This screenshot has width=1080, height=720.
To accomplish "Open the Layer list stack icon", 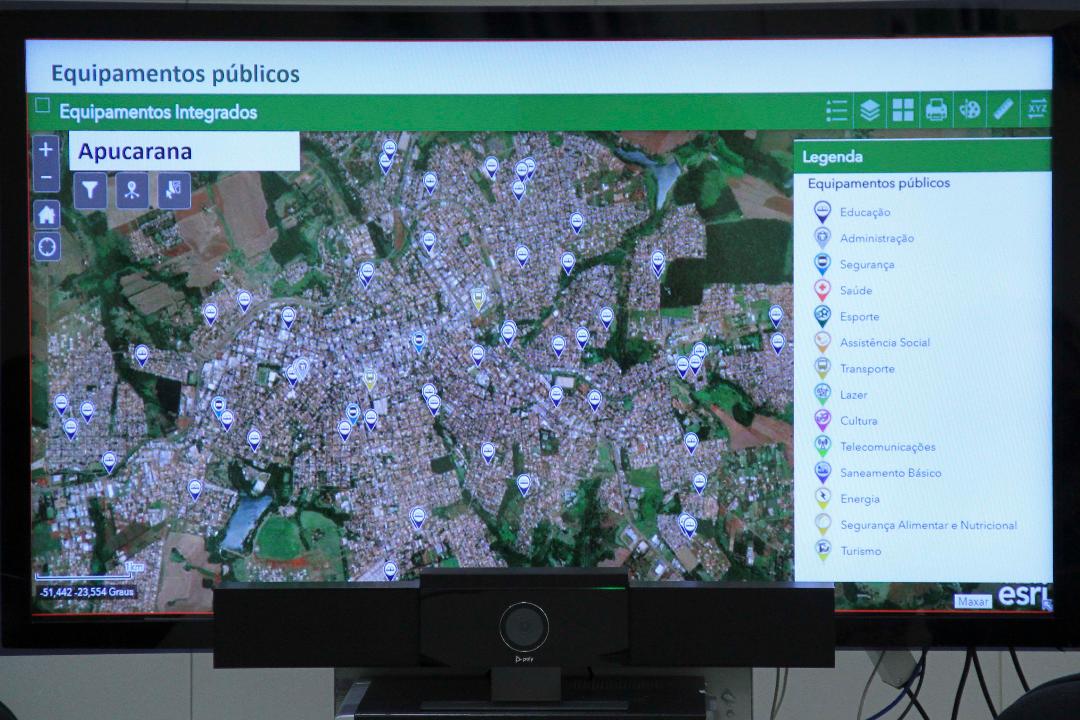I will [x=870, y=110].
